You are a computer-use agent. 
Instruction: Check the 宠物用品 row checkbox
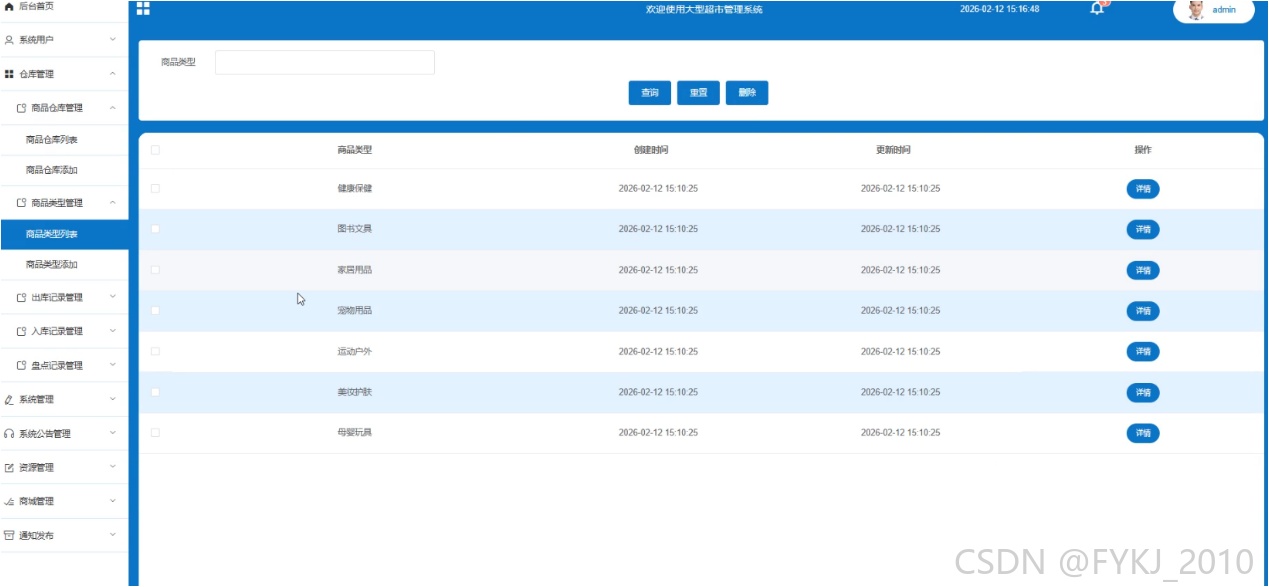(155, 311)
